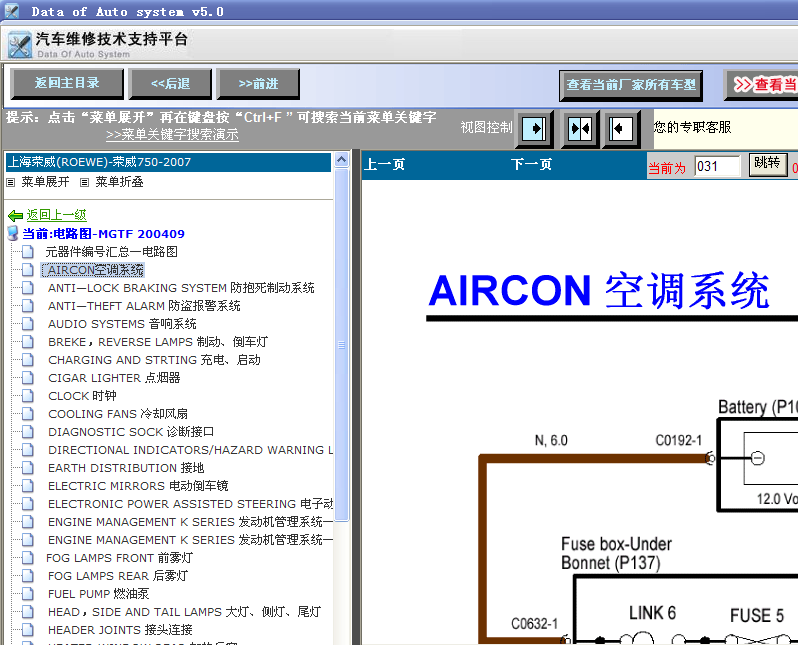This screenshot has height=645, width=798.
Task: Click page icon beside CLOCK 时钟
Action: 27,396
